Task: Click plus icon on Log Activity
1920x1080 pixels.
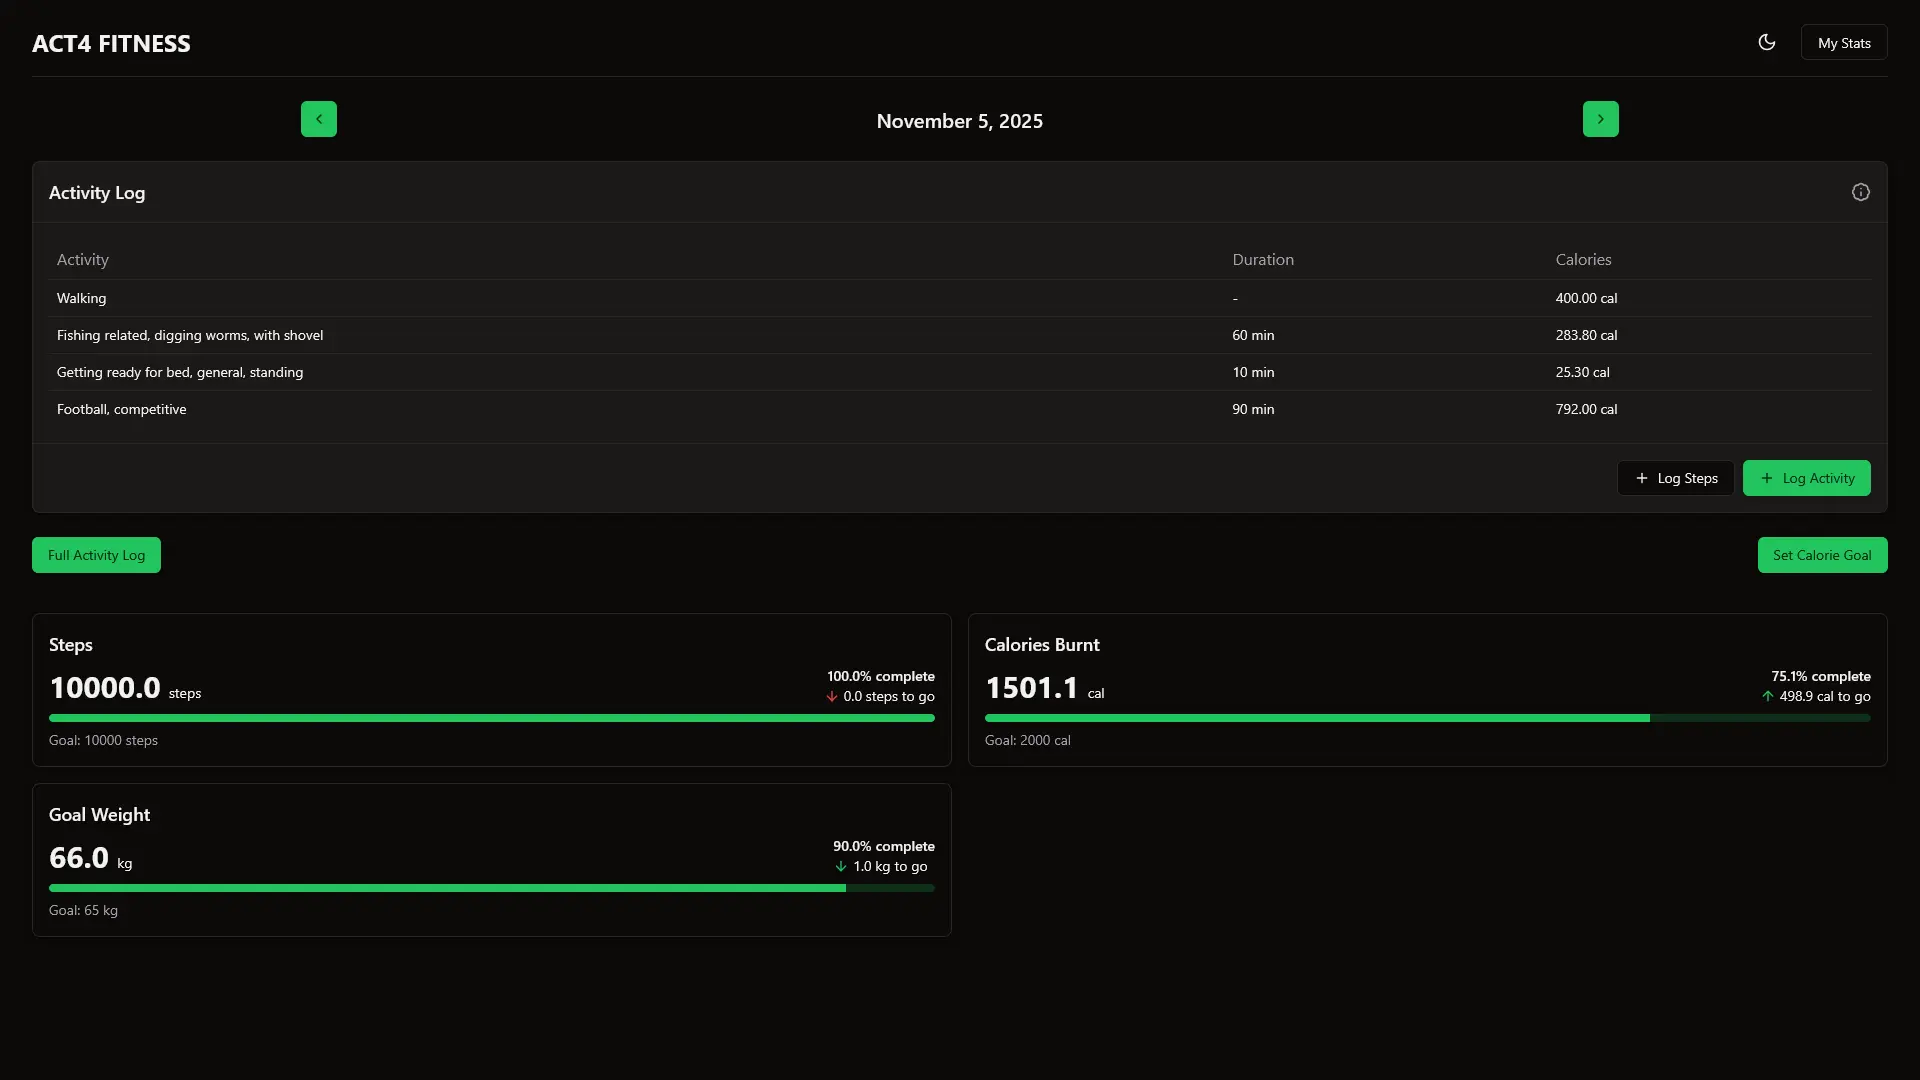Action: pos(1767,478)
